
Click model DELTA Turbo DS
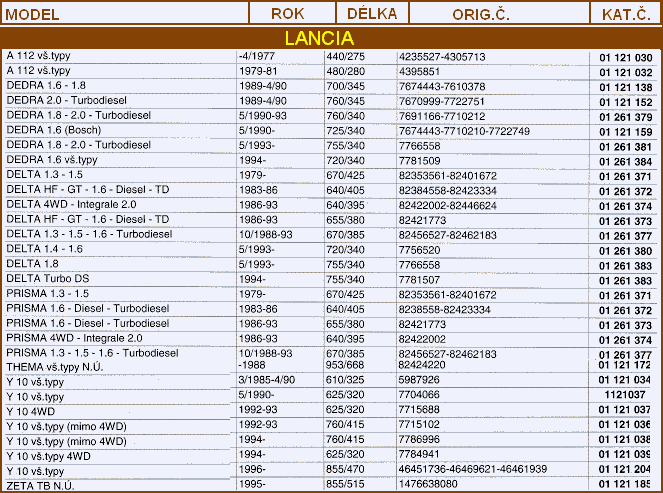48,278
